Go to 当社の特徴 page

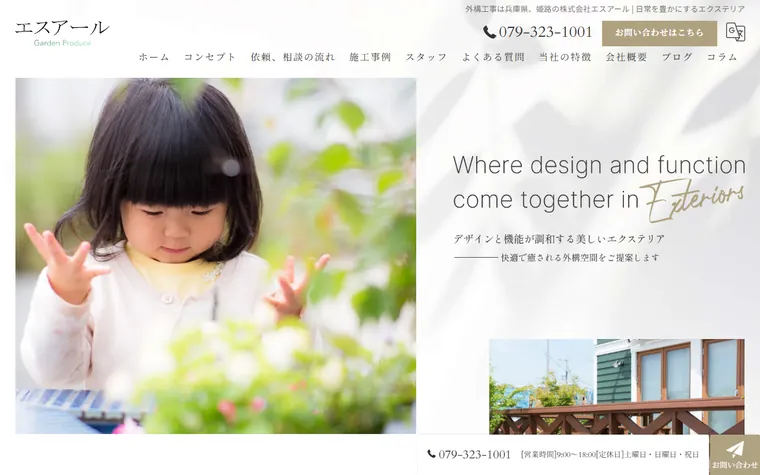tap(565, 57)
